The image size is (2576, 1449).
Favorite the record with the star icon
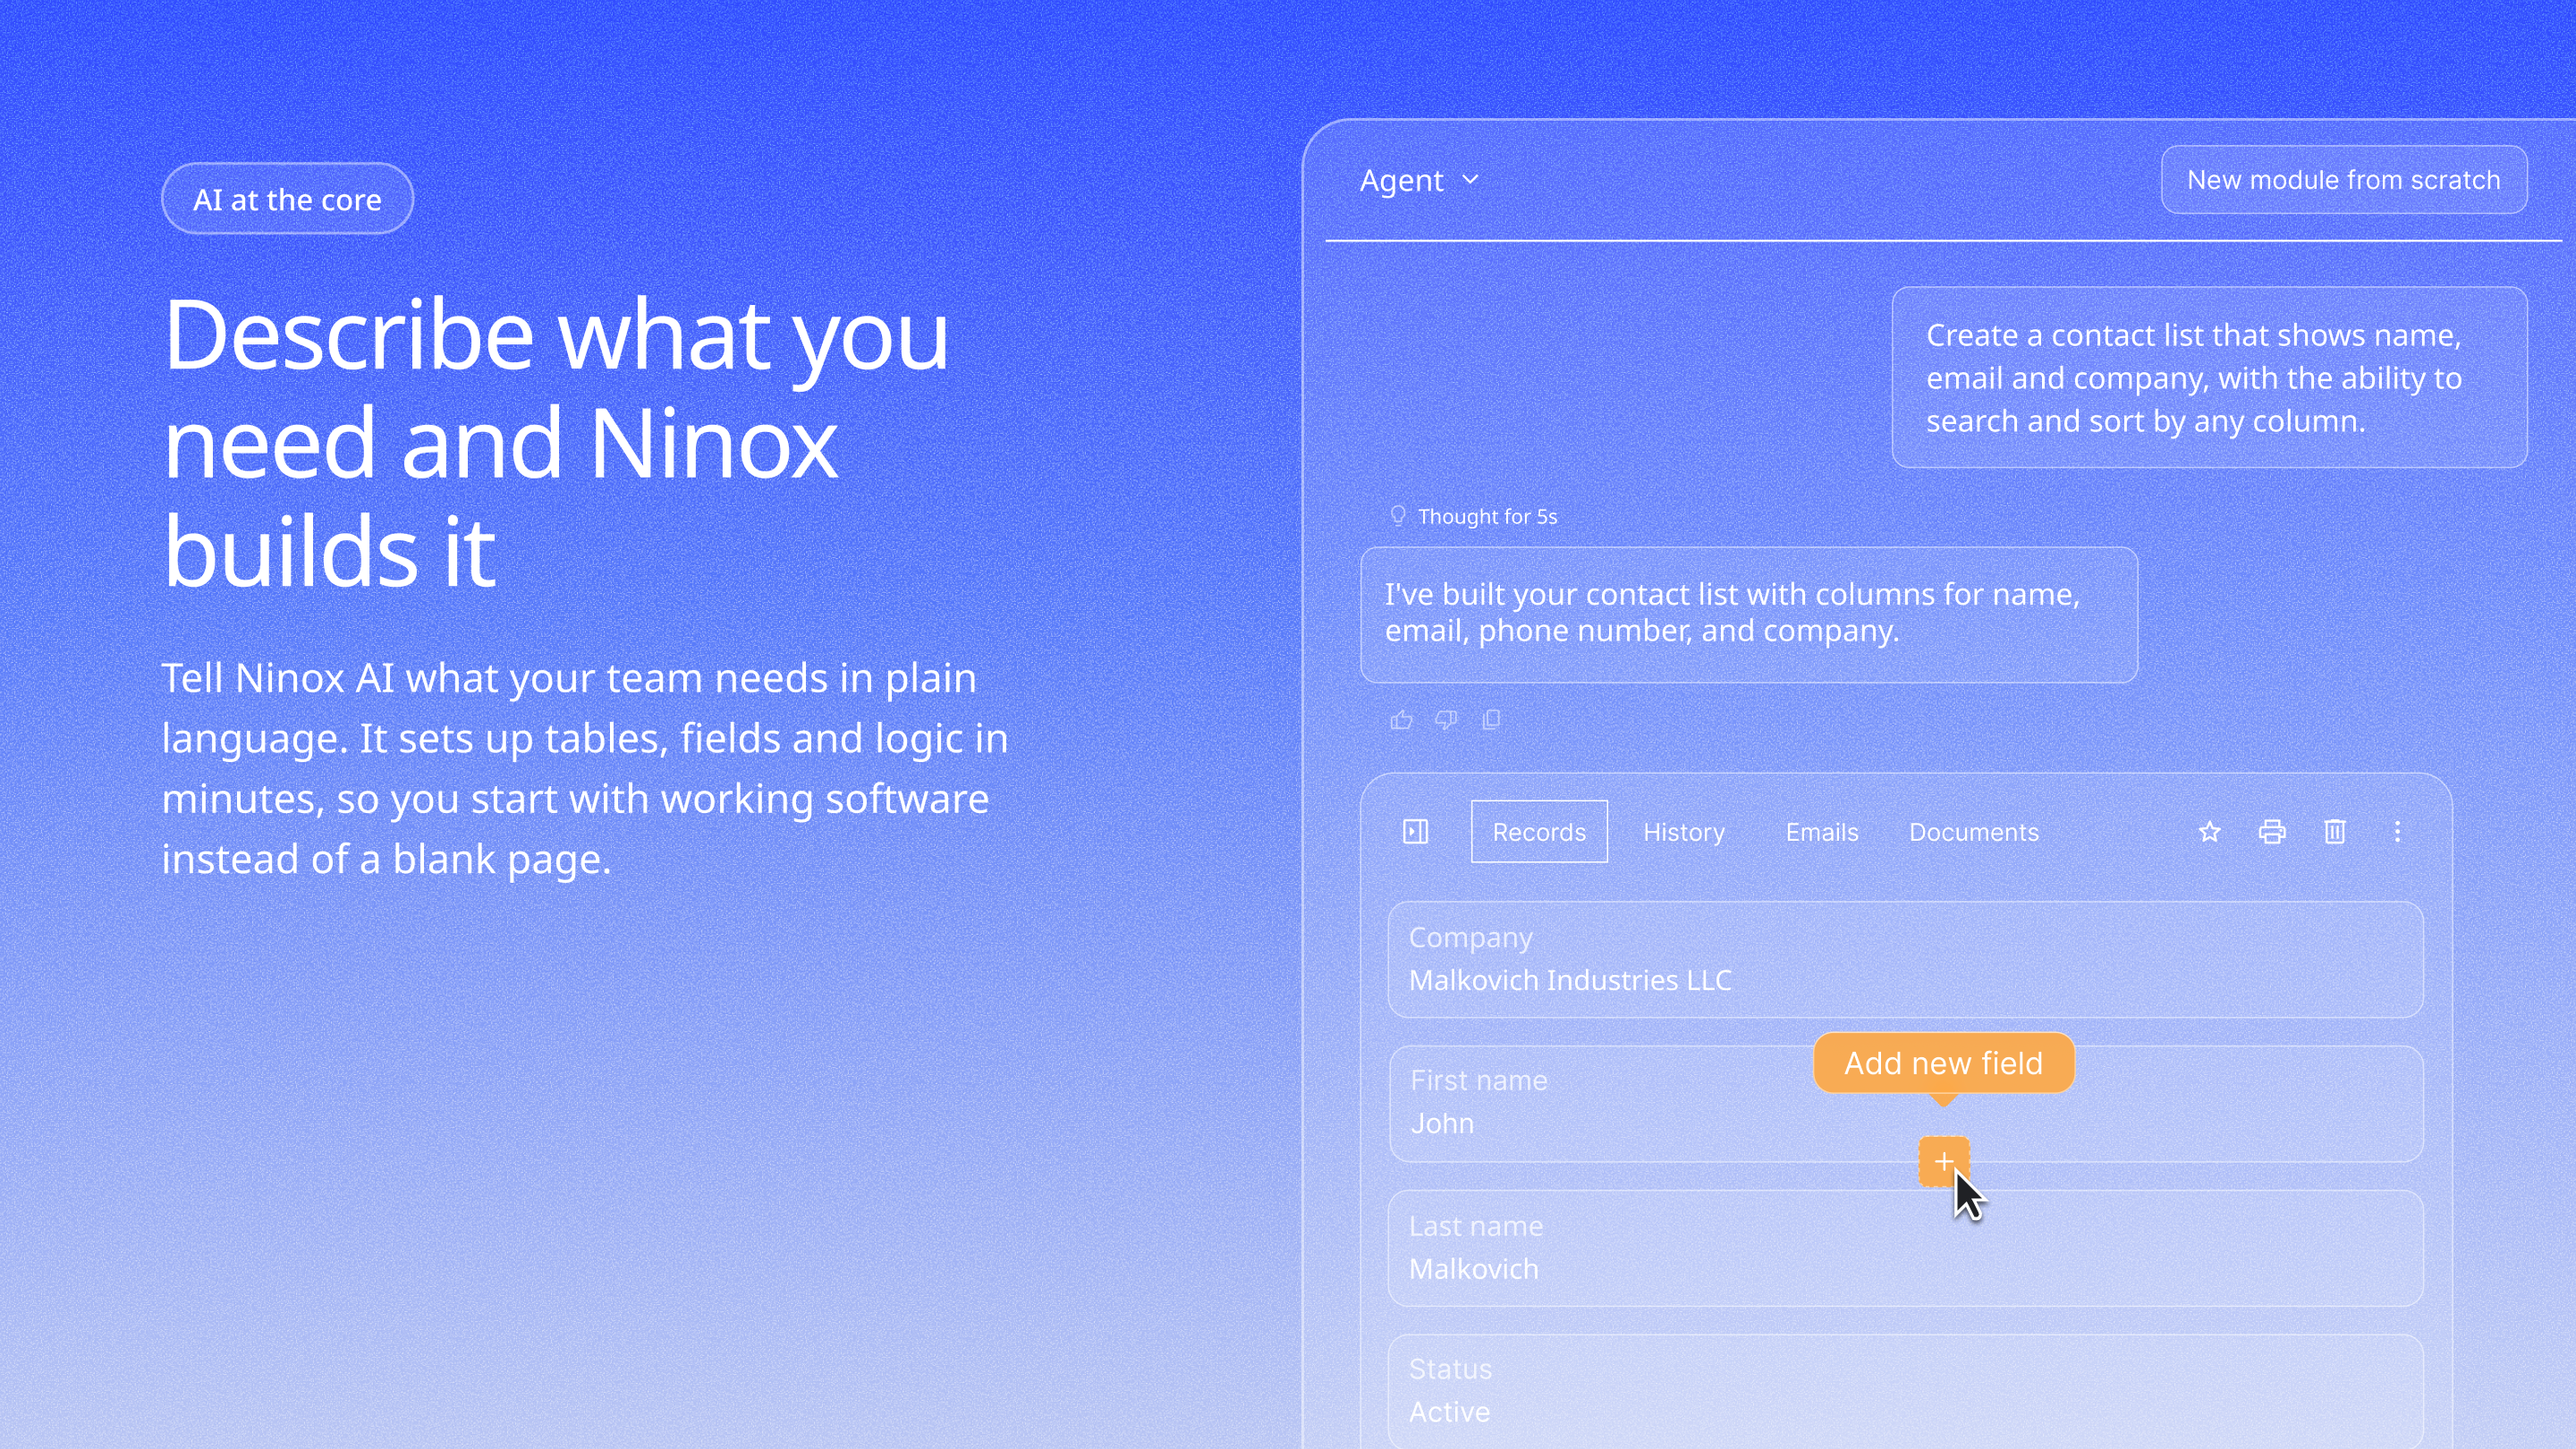[2210, 831]
